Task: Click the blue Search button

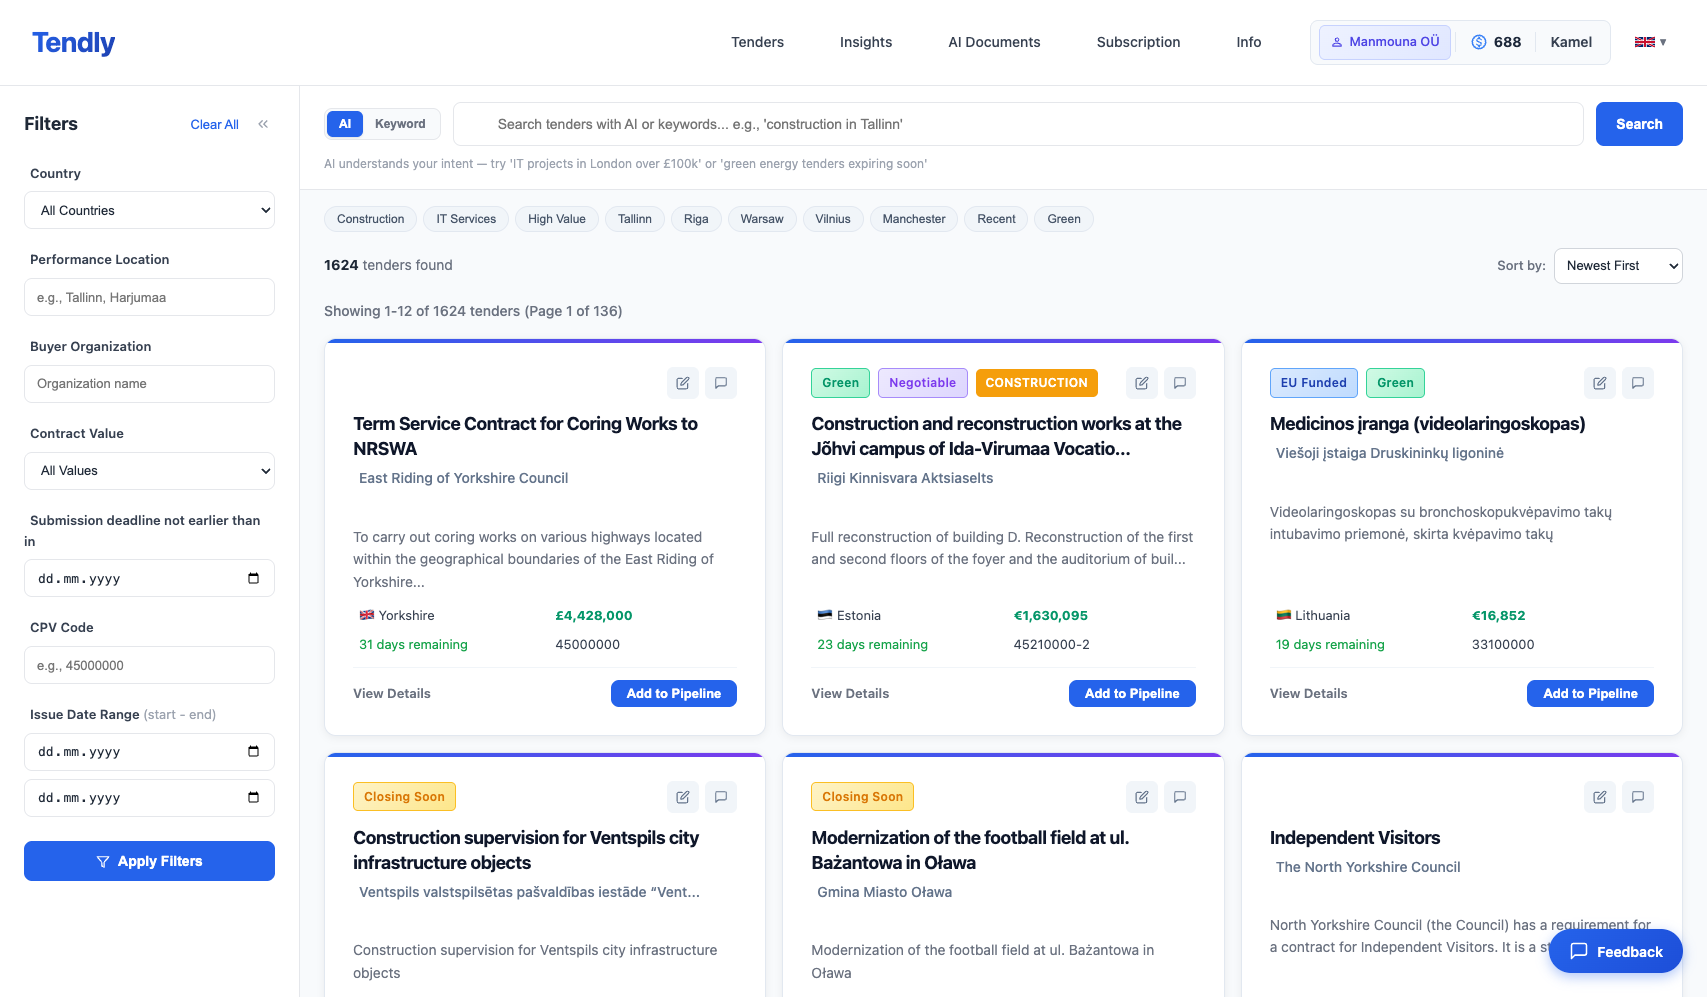Action: pyautogui.click(x=1639, y=124)
